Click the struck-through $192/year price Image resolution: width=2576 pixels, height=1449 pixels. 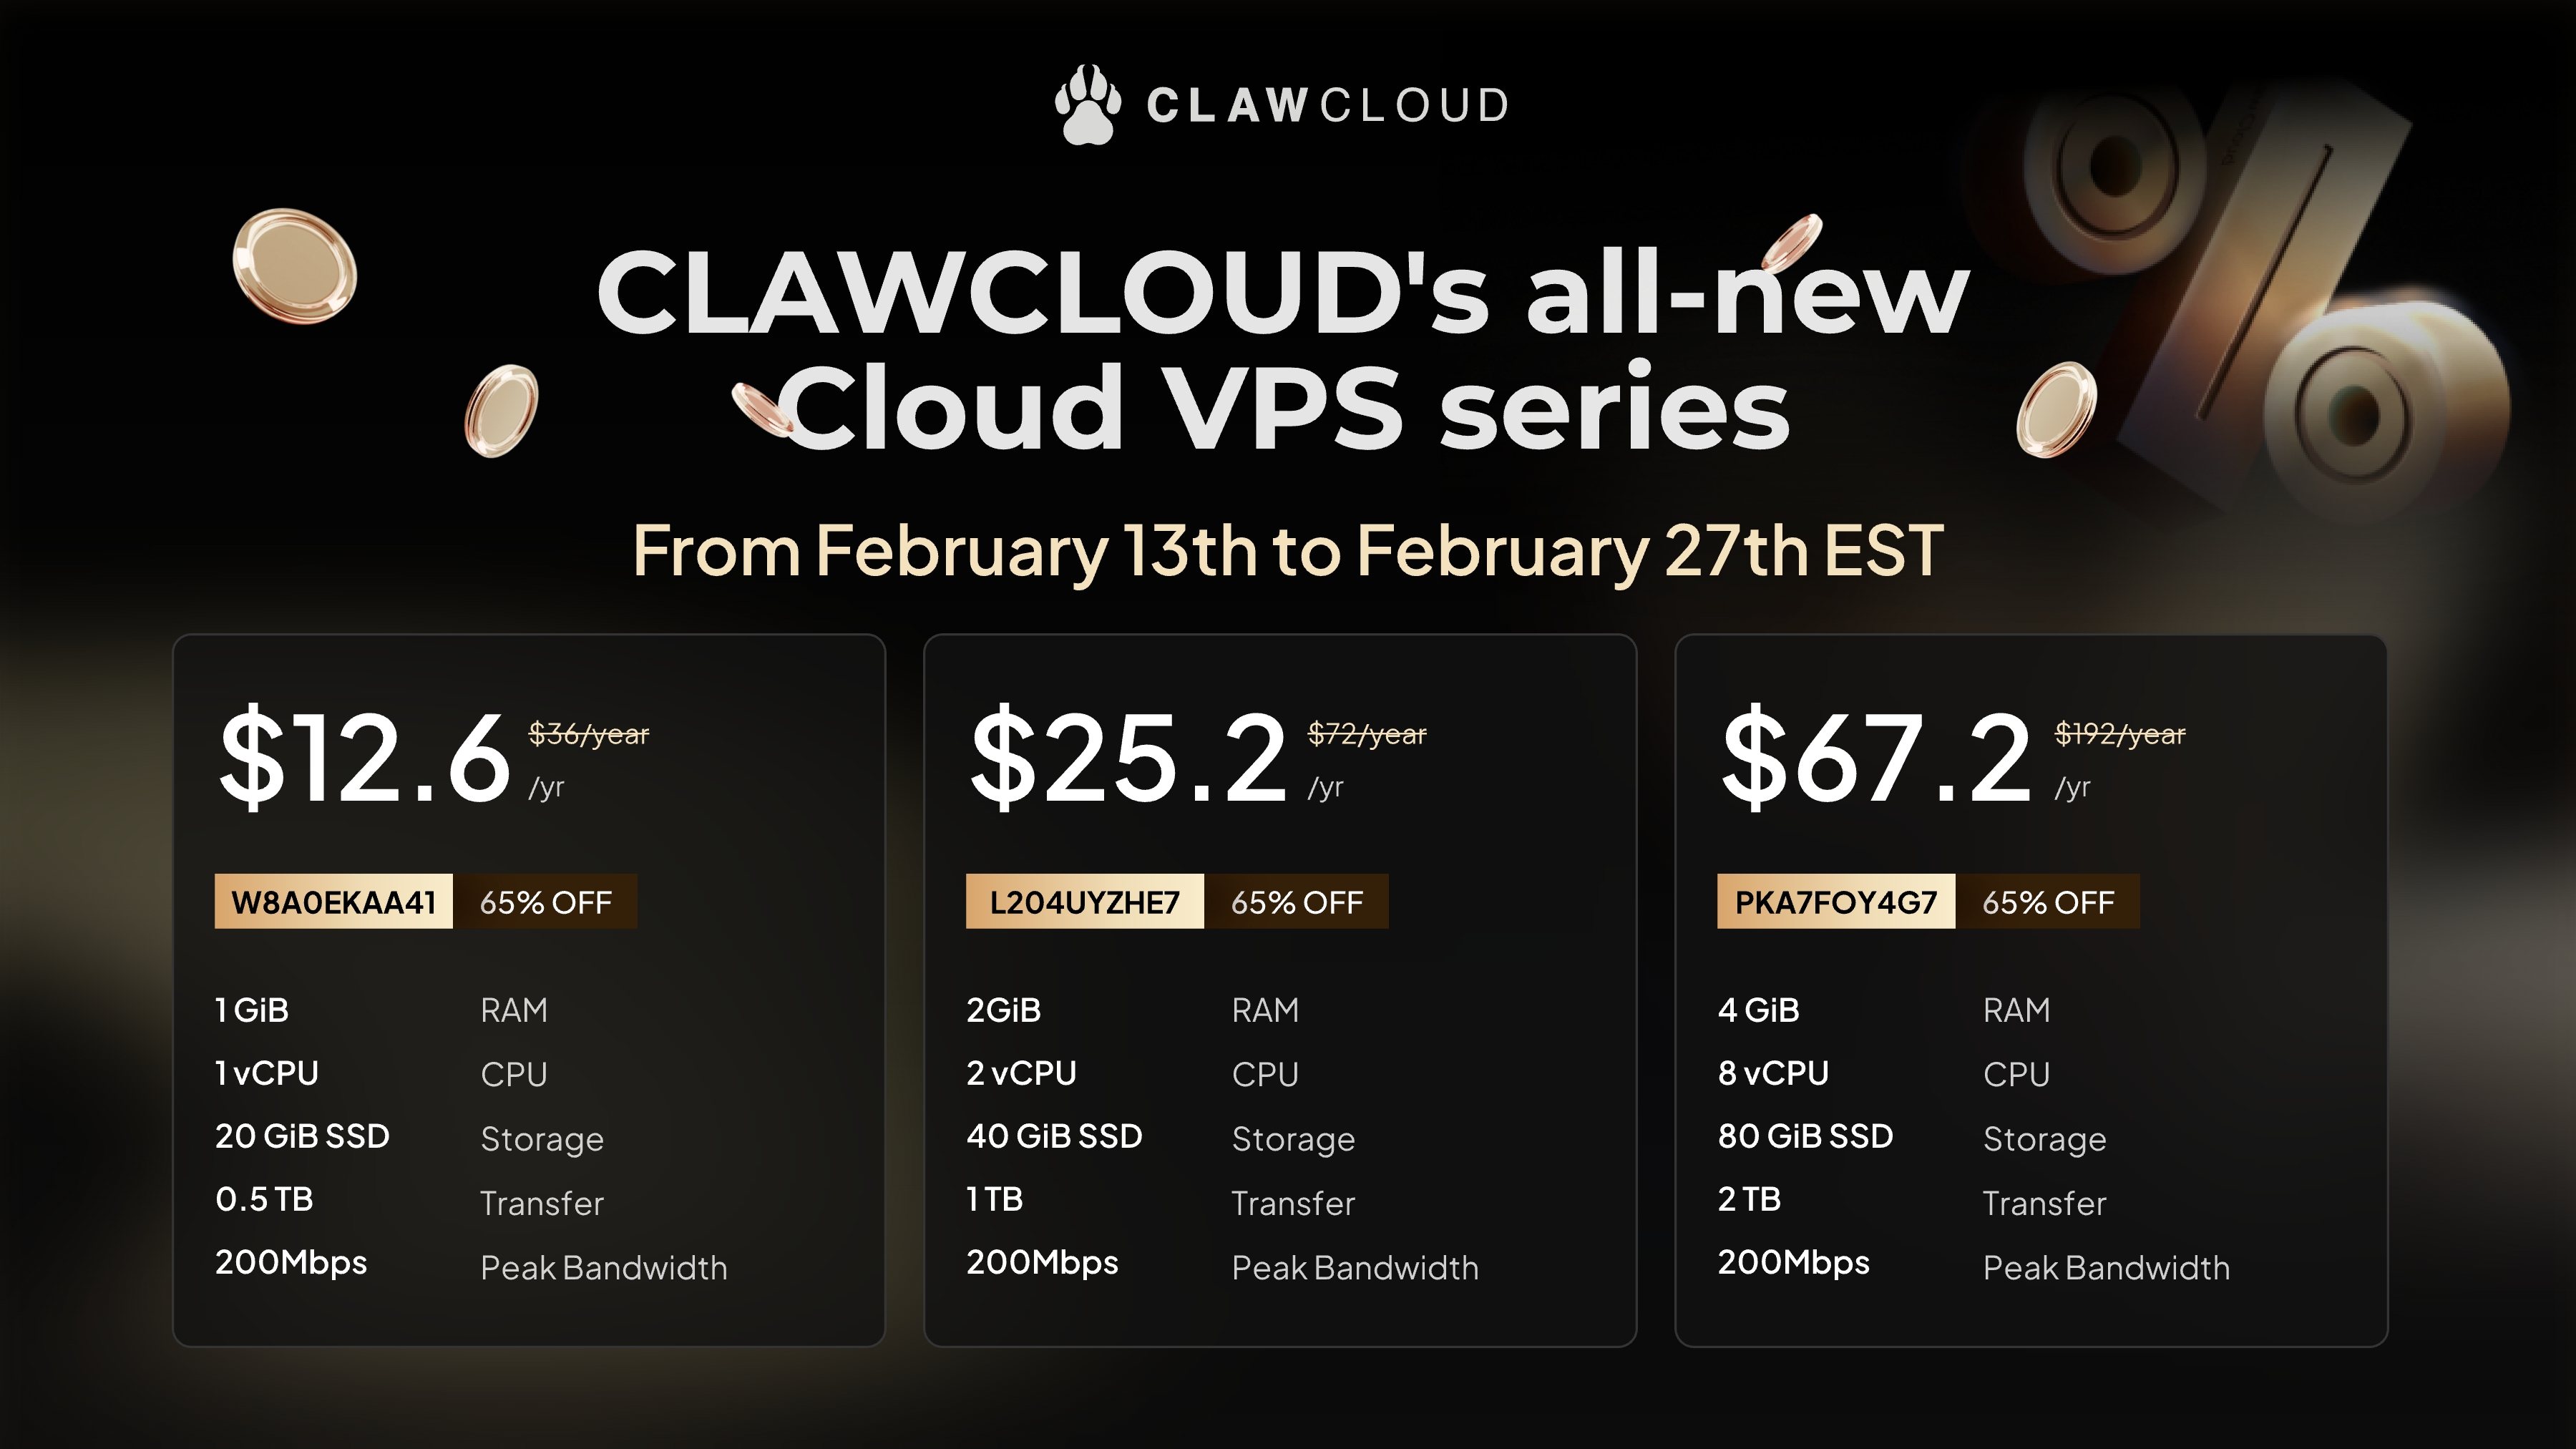2120,734
